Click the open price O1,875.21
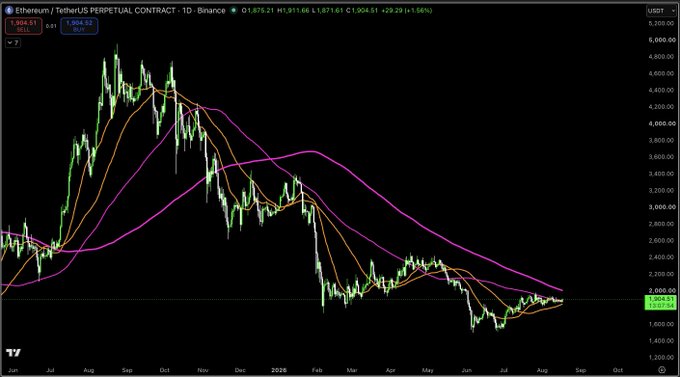 pos(258,10)
